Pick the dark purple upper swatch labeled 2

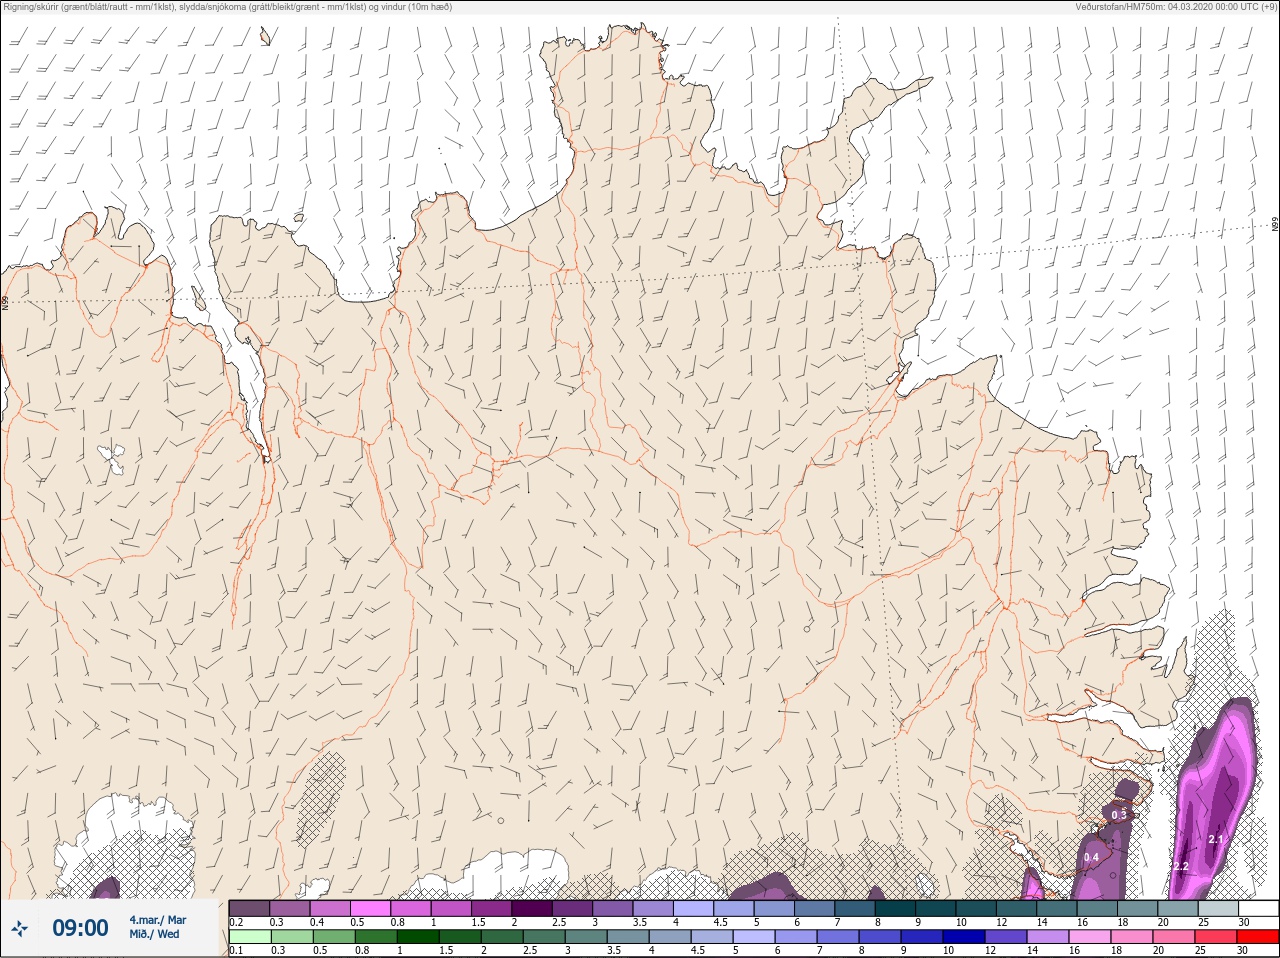pos(532,908)
